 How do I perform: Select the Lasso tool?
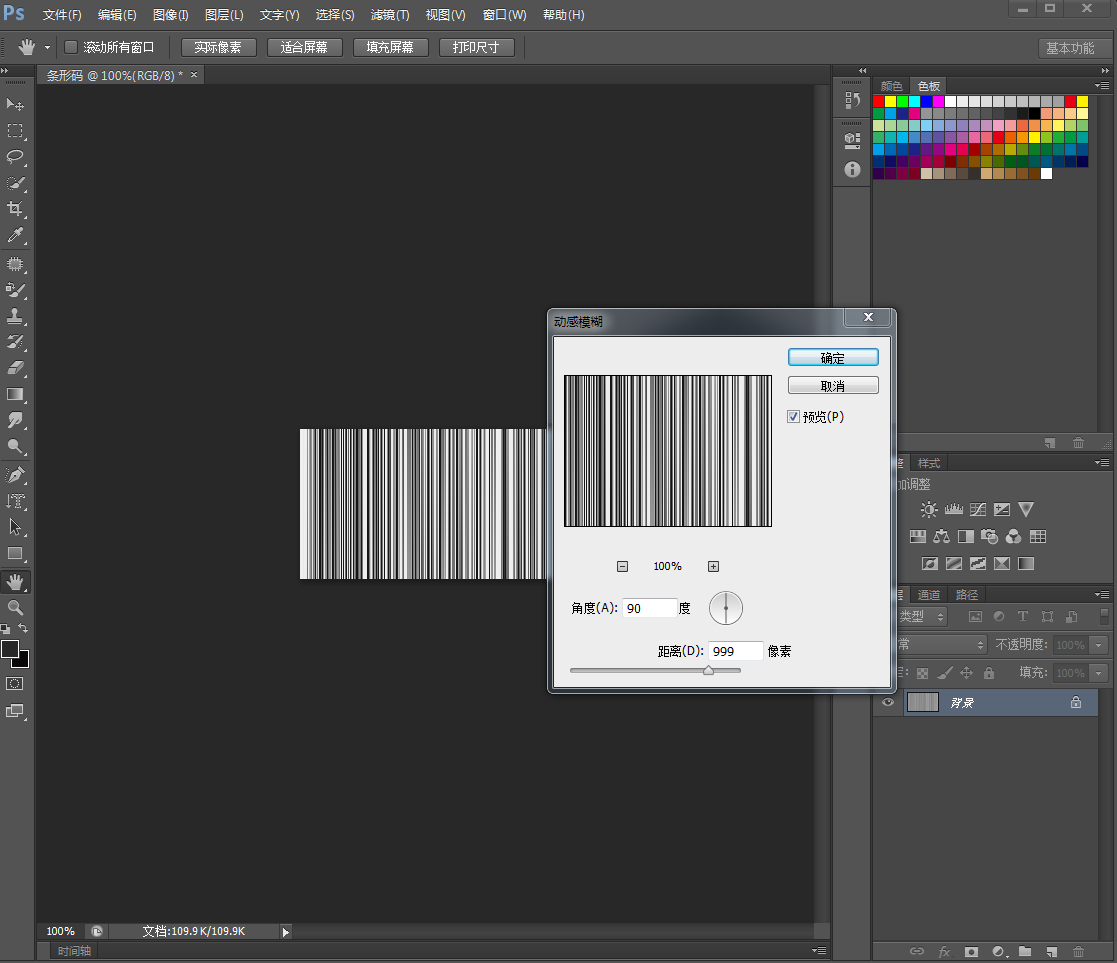(16, 157)
